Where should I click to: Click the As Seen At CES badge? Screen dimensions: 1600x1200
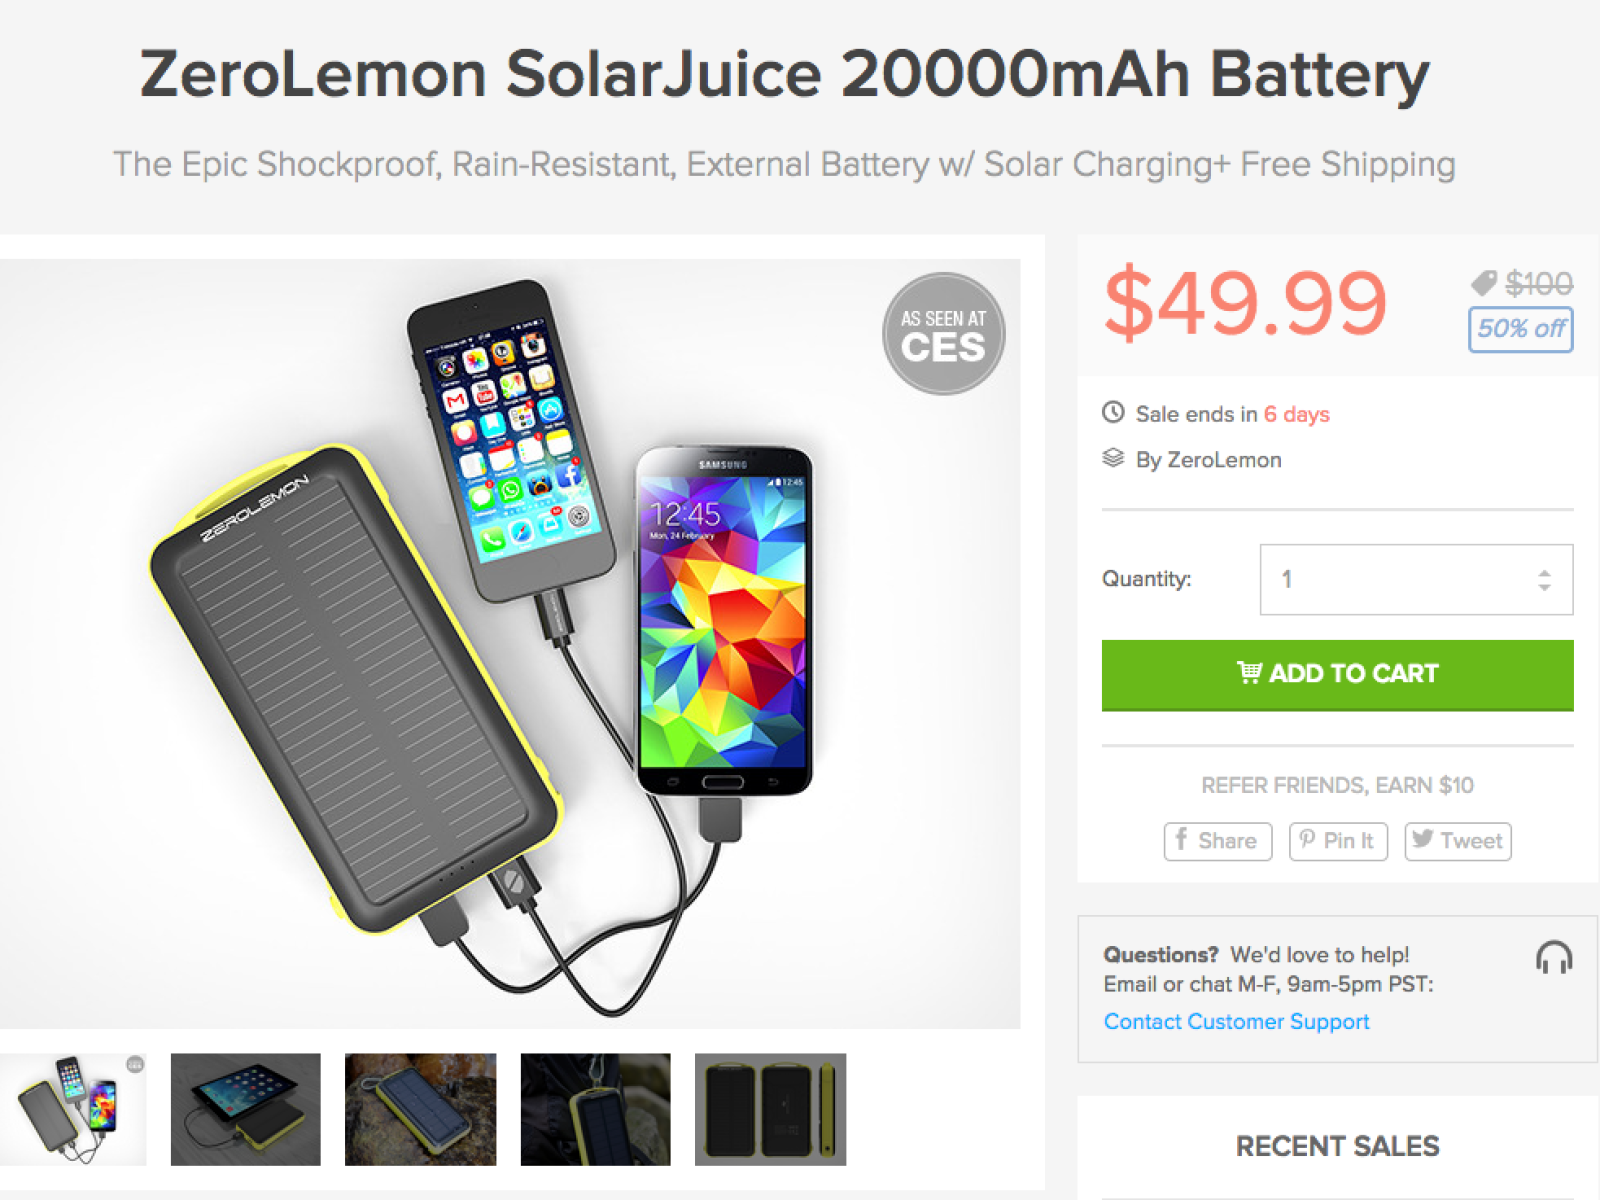click(x=943, y=334)
